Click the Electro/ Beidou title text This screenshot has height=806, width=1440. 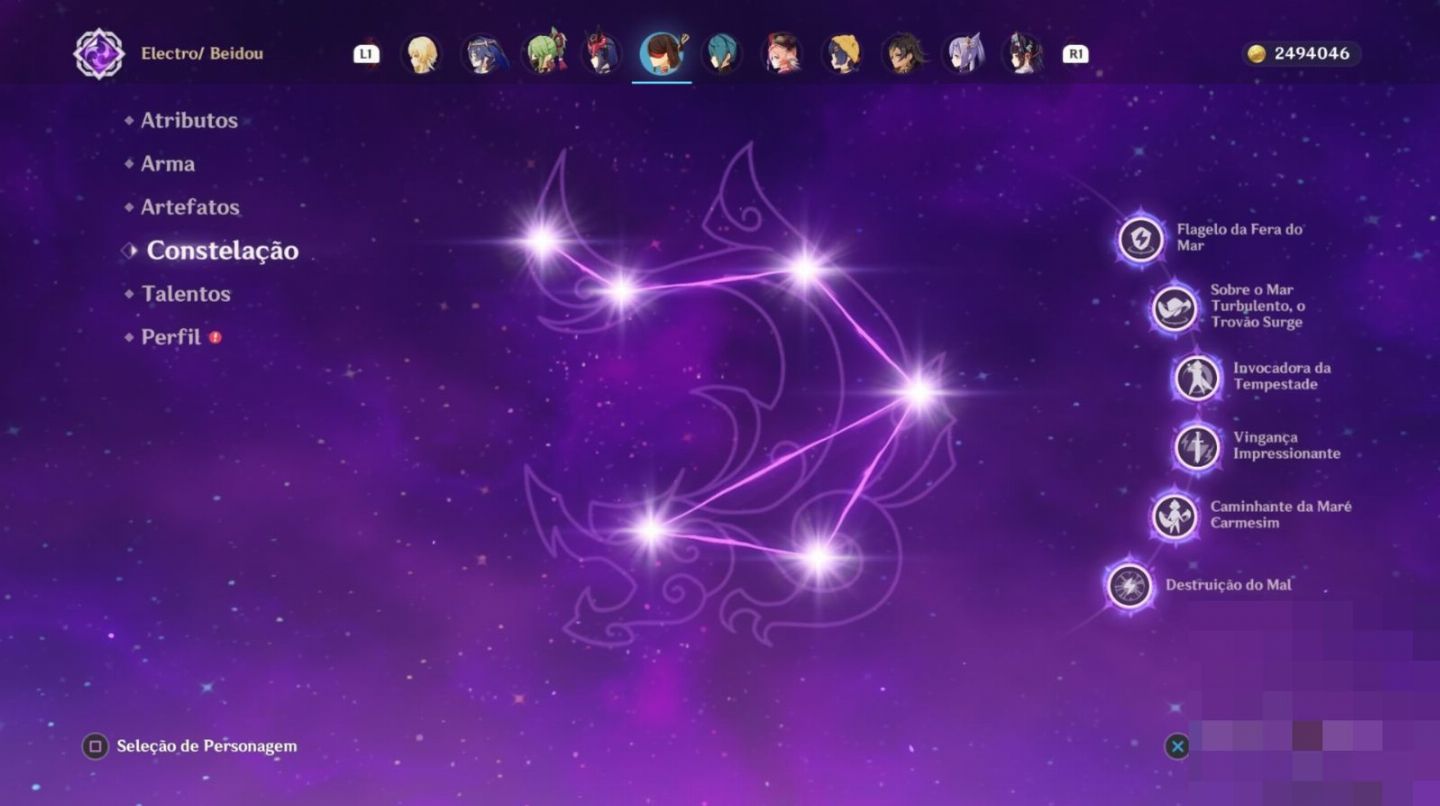coord(202,53)
